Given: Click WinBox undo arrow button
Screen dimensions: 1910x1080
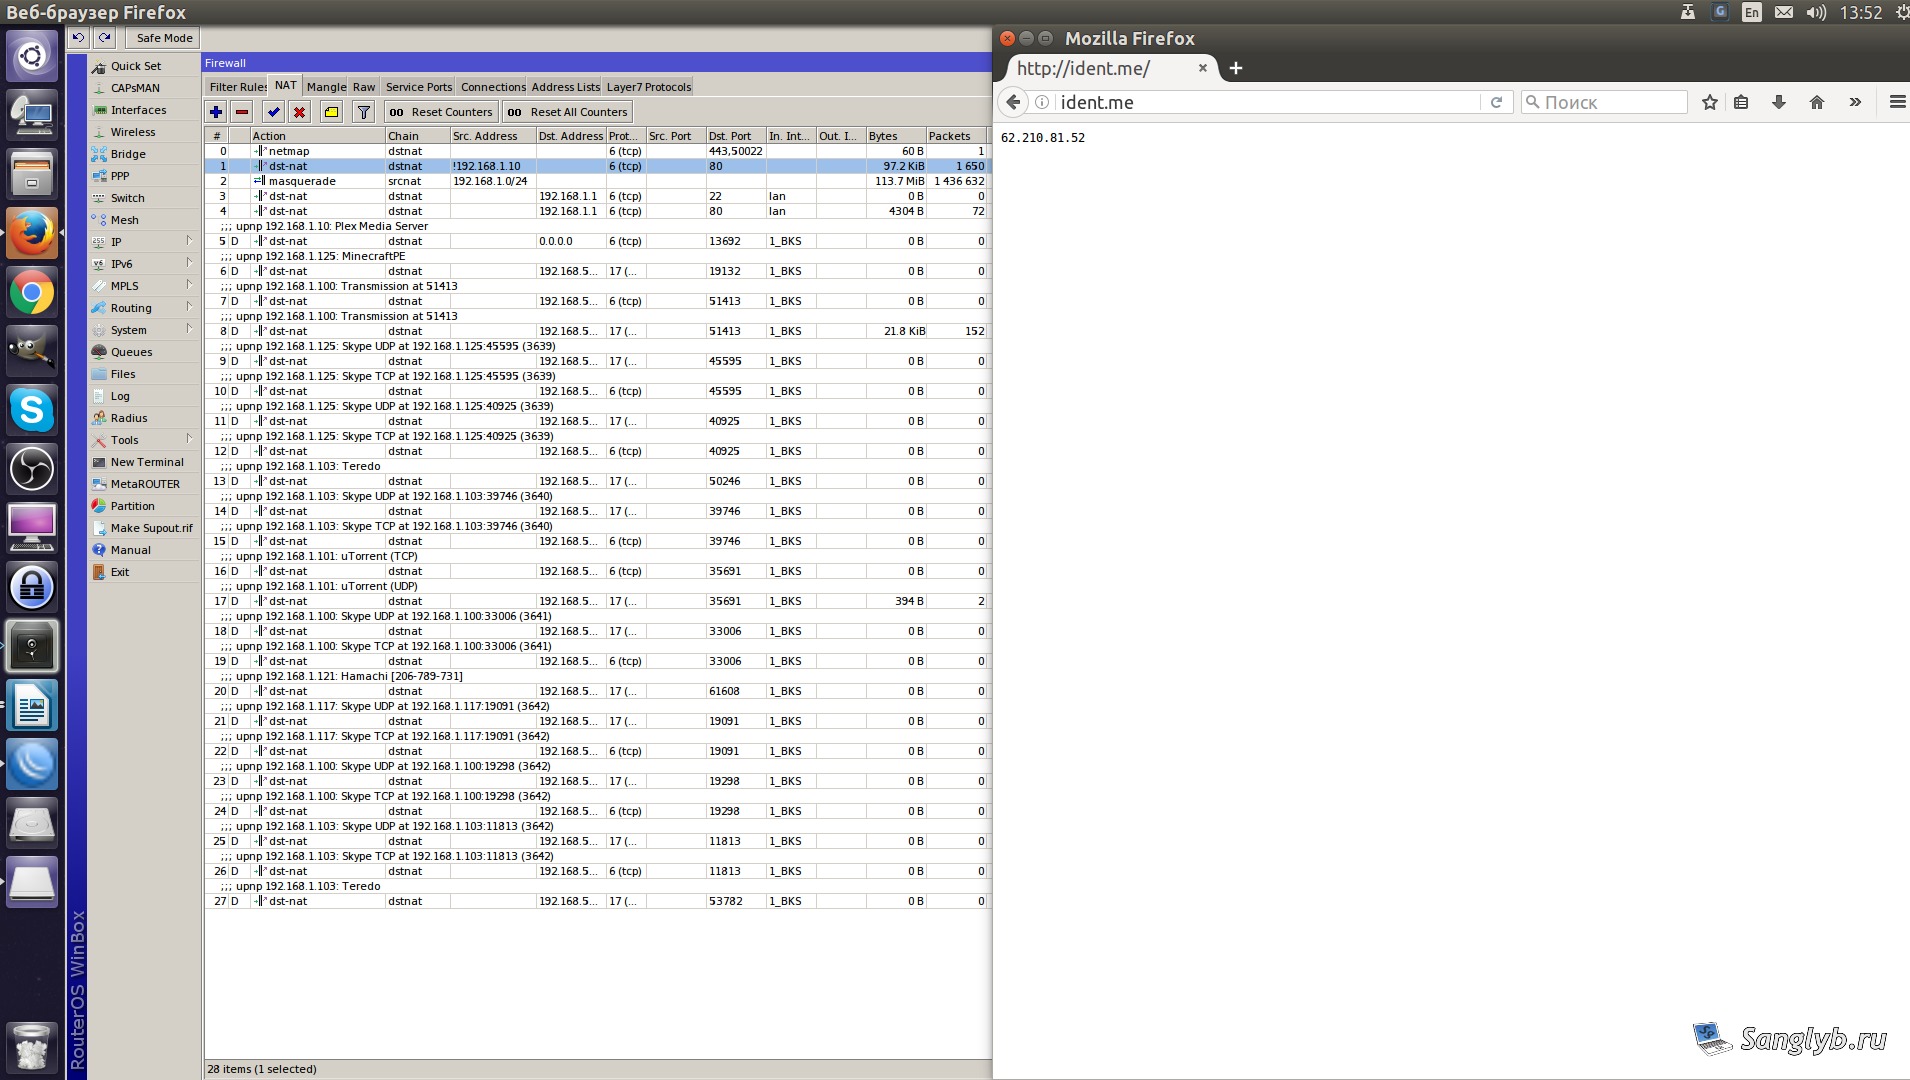Looking at the screenshot, I should [x=78, y=38].
